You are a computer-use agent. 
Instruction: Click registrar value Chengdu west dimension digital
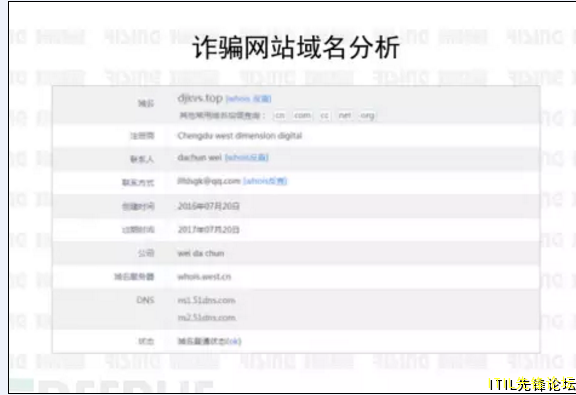tap(240, 136)
